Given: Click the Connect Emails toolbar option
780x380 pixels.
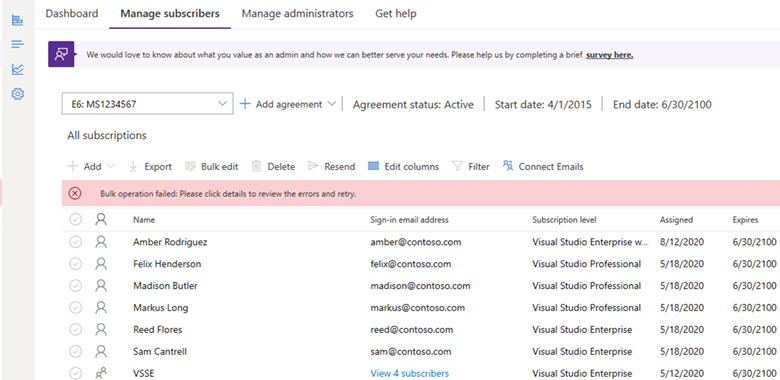Looking at the screenshot, I should (x=543, y=166).
